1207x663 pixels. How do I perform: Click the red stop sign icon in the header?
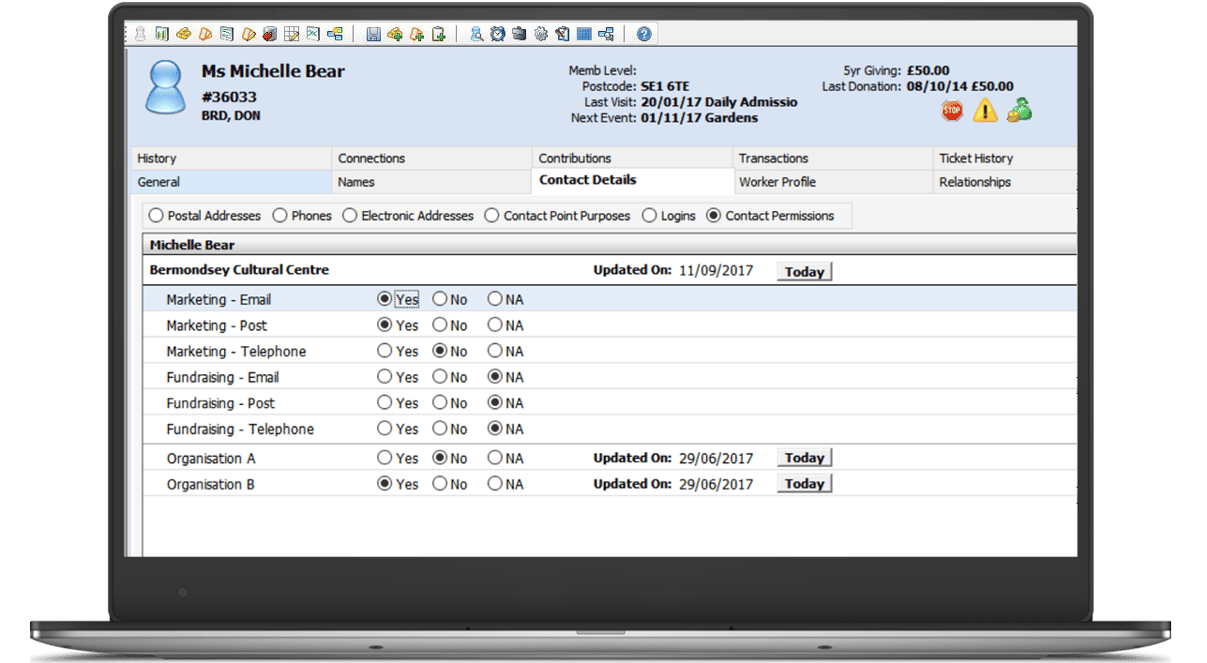coord(951,111)
